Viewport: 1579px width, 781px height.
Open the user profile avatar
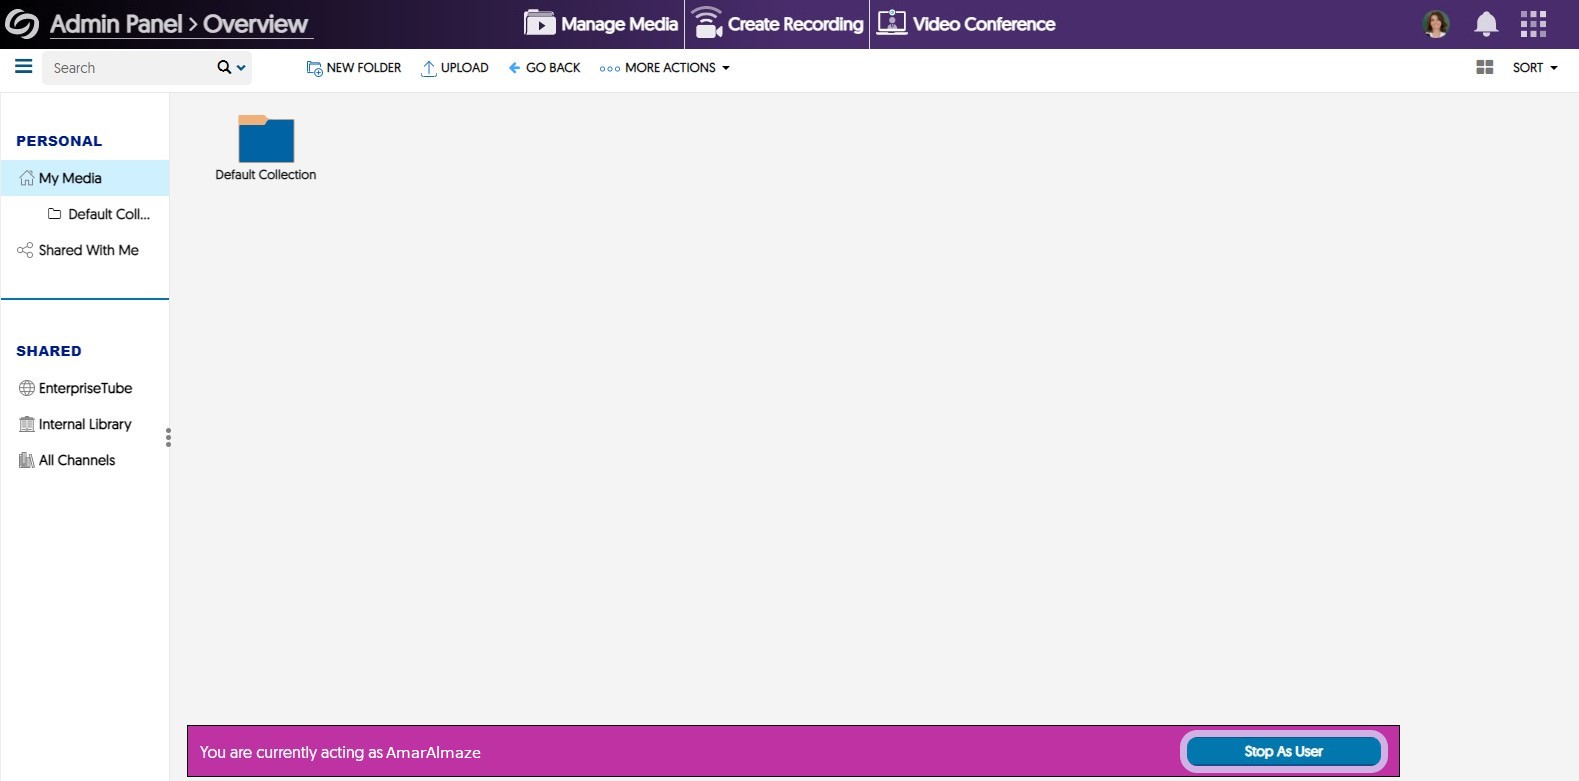click(x=1436, y=24)
